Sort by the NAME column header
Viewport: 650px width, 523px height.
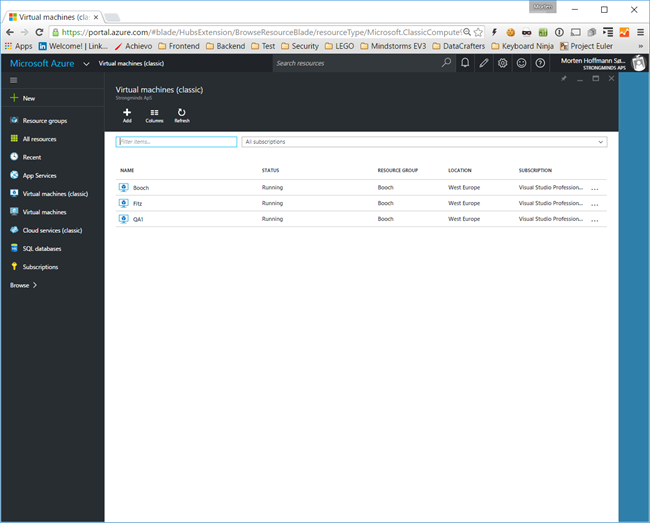127,170
